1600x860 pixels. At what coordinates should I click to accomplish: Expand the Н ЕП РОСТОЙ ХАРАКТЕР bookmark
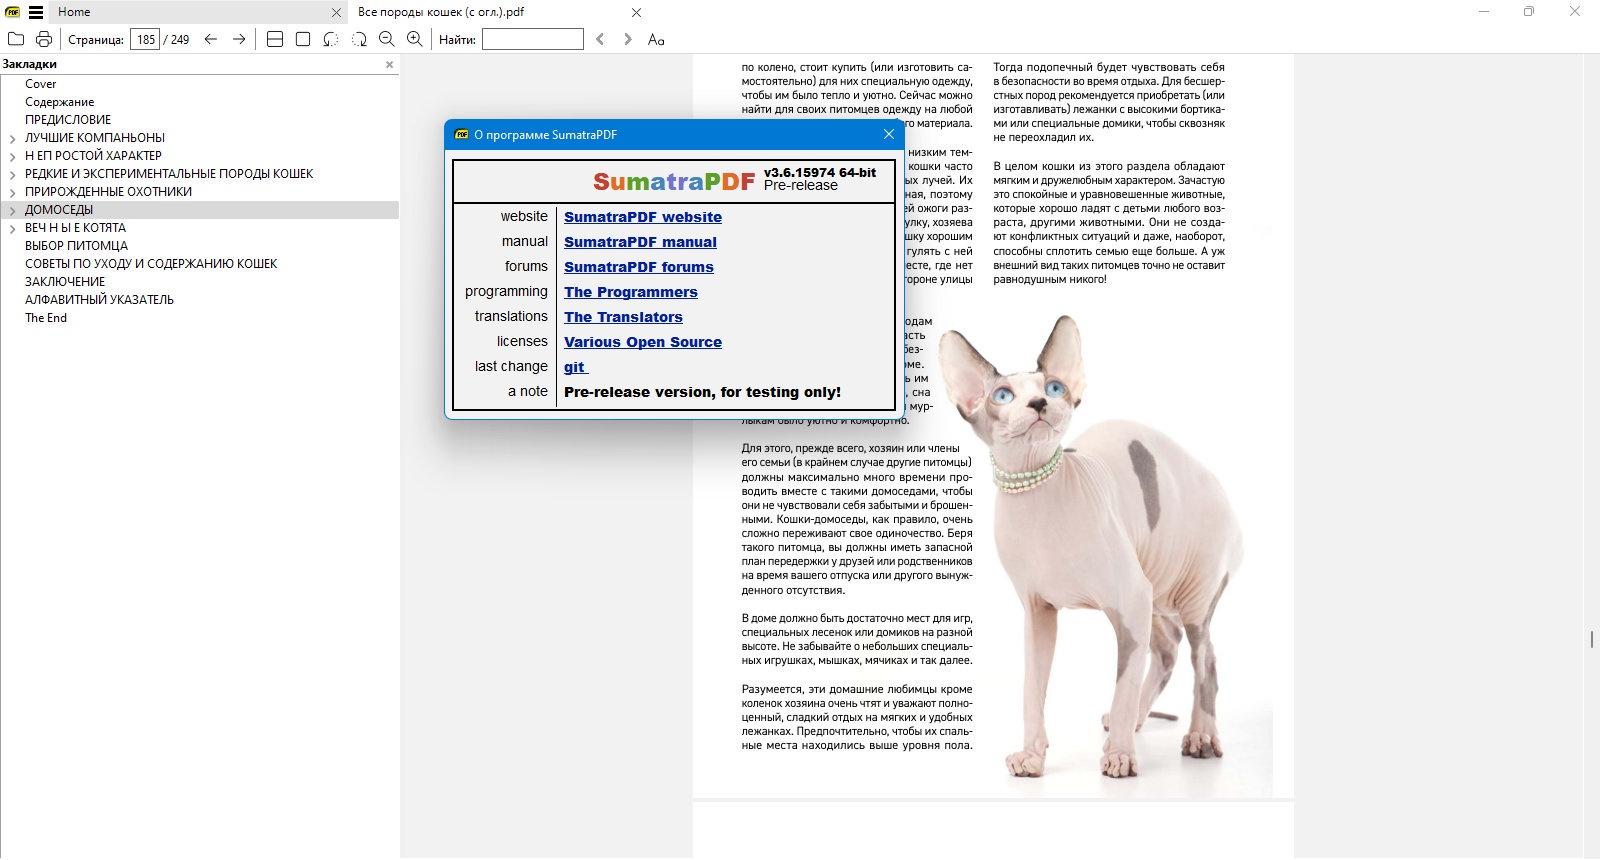tap(12, 156)
